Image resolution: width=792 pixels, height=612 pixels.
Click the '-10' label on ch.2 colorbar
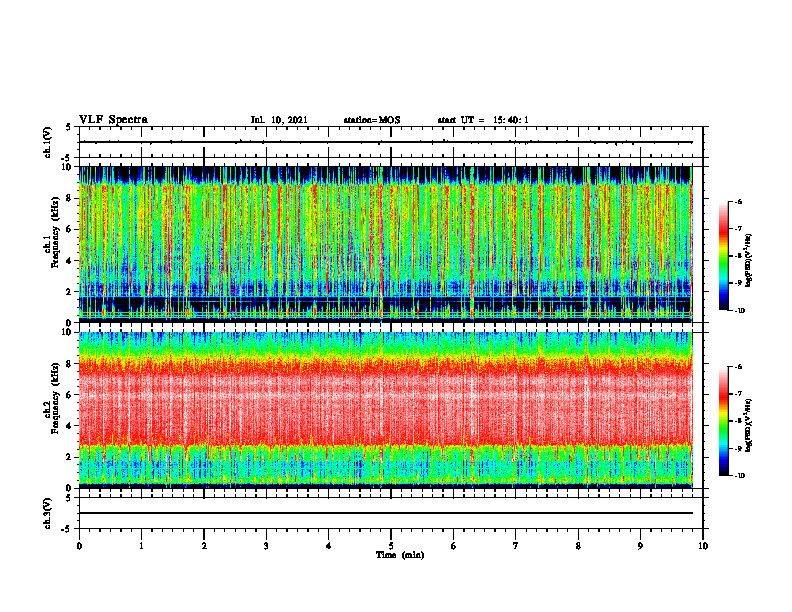click(x=739, y=476)
